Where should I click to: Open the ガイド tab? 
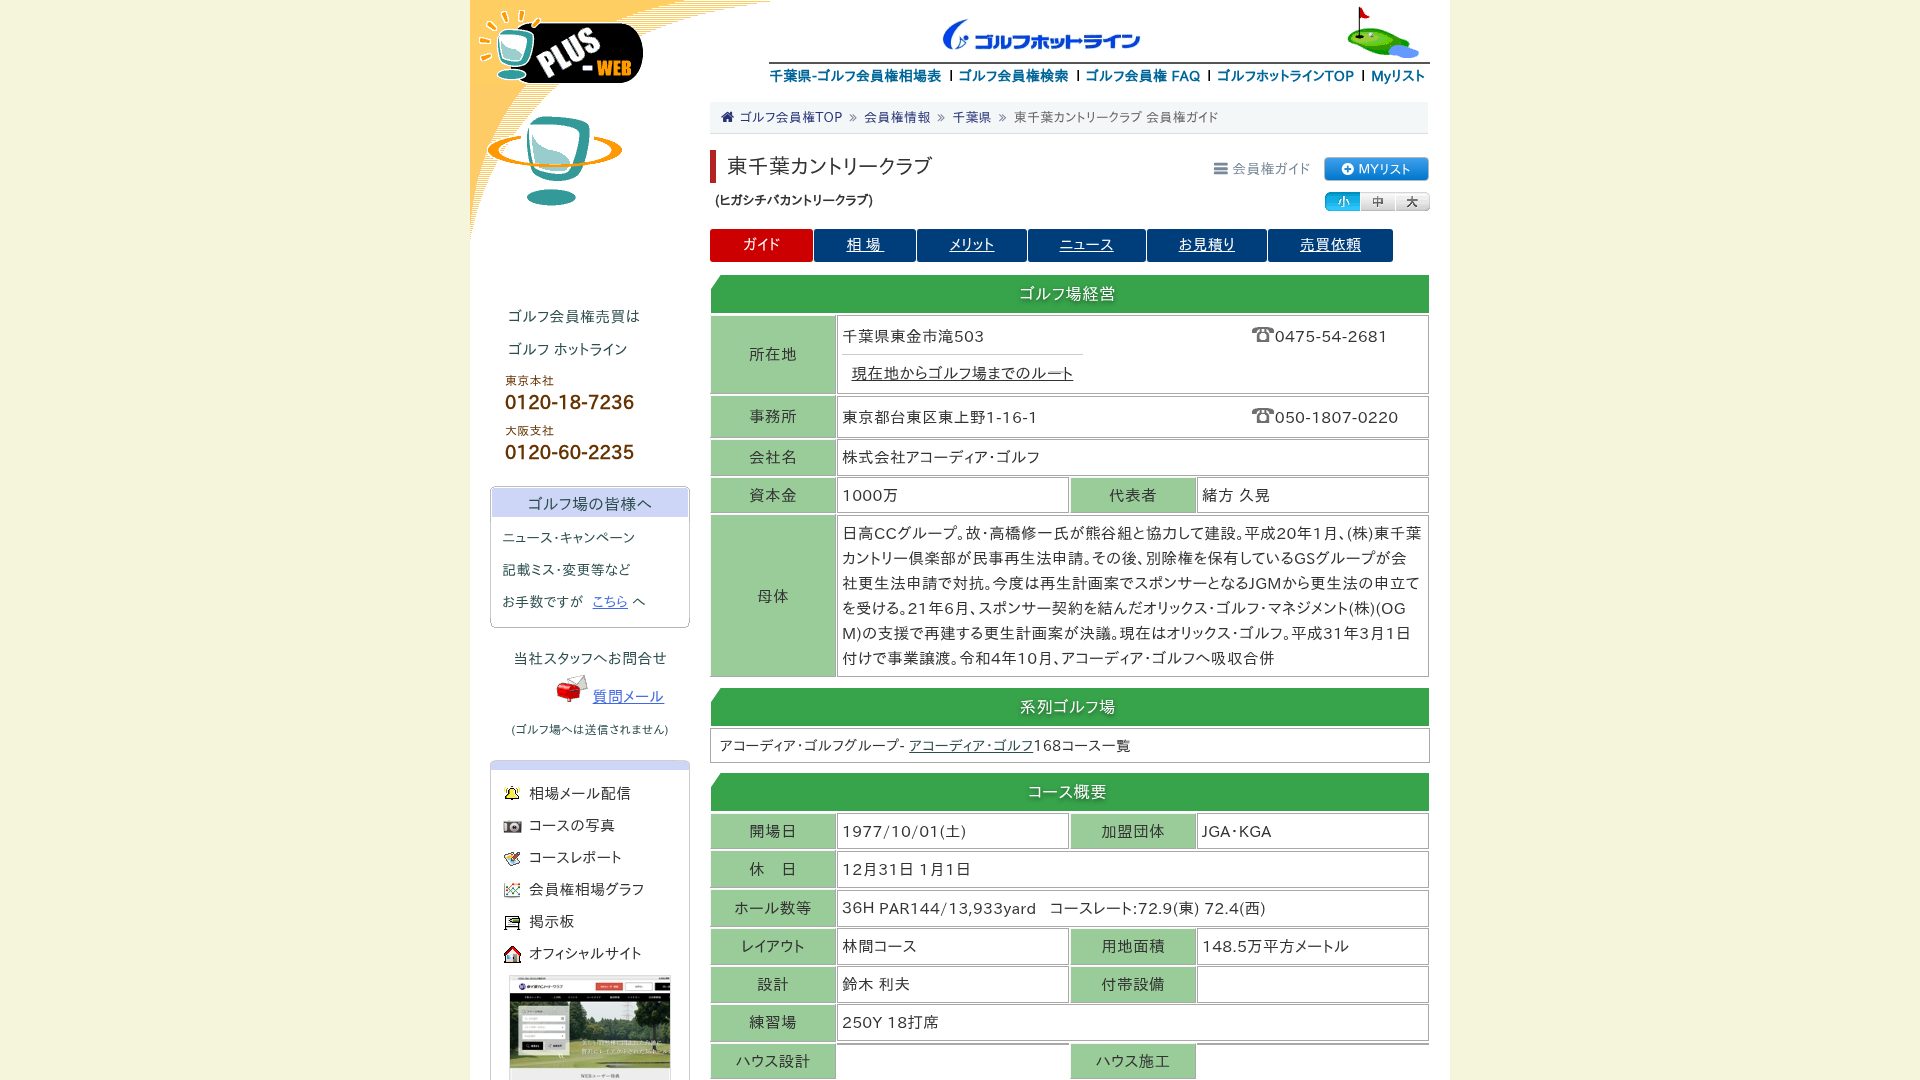point(761,245)
